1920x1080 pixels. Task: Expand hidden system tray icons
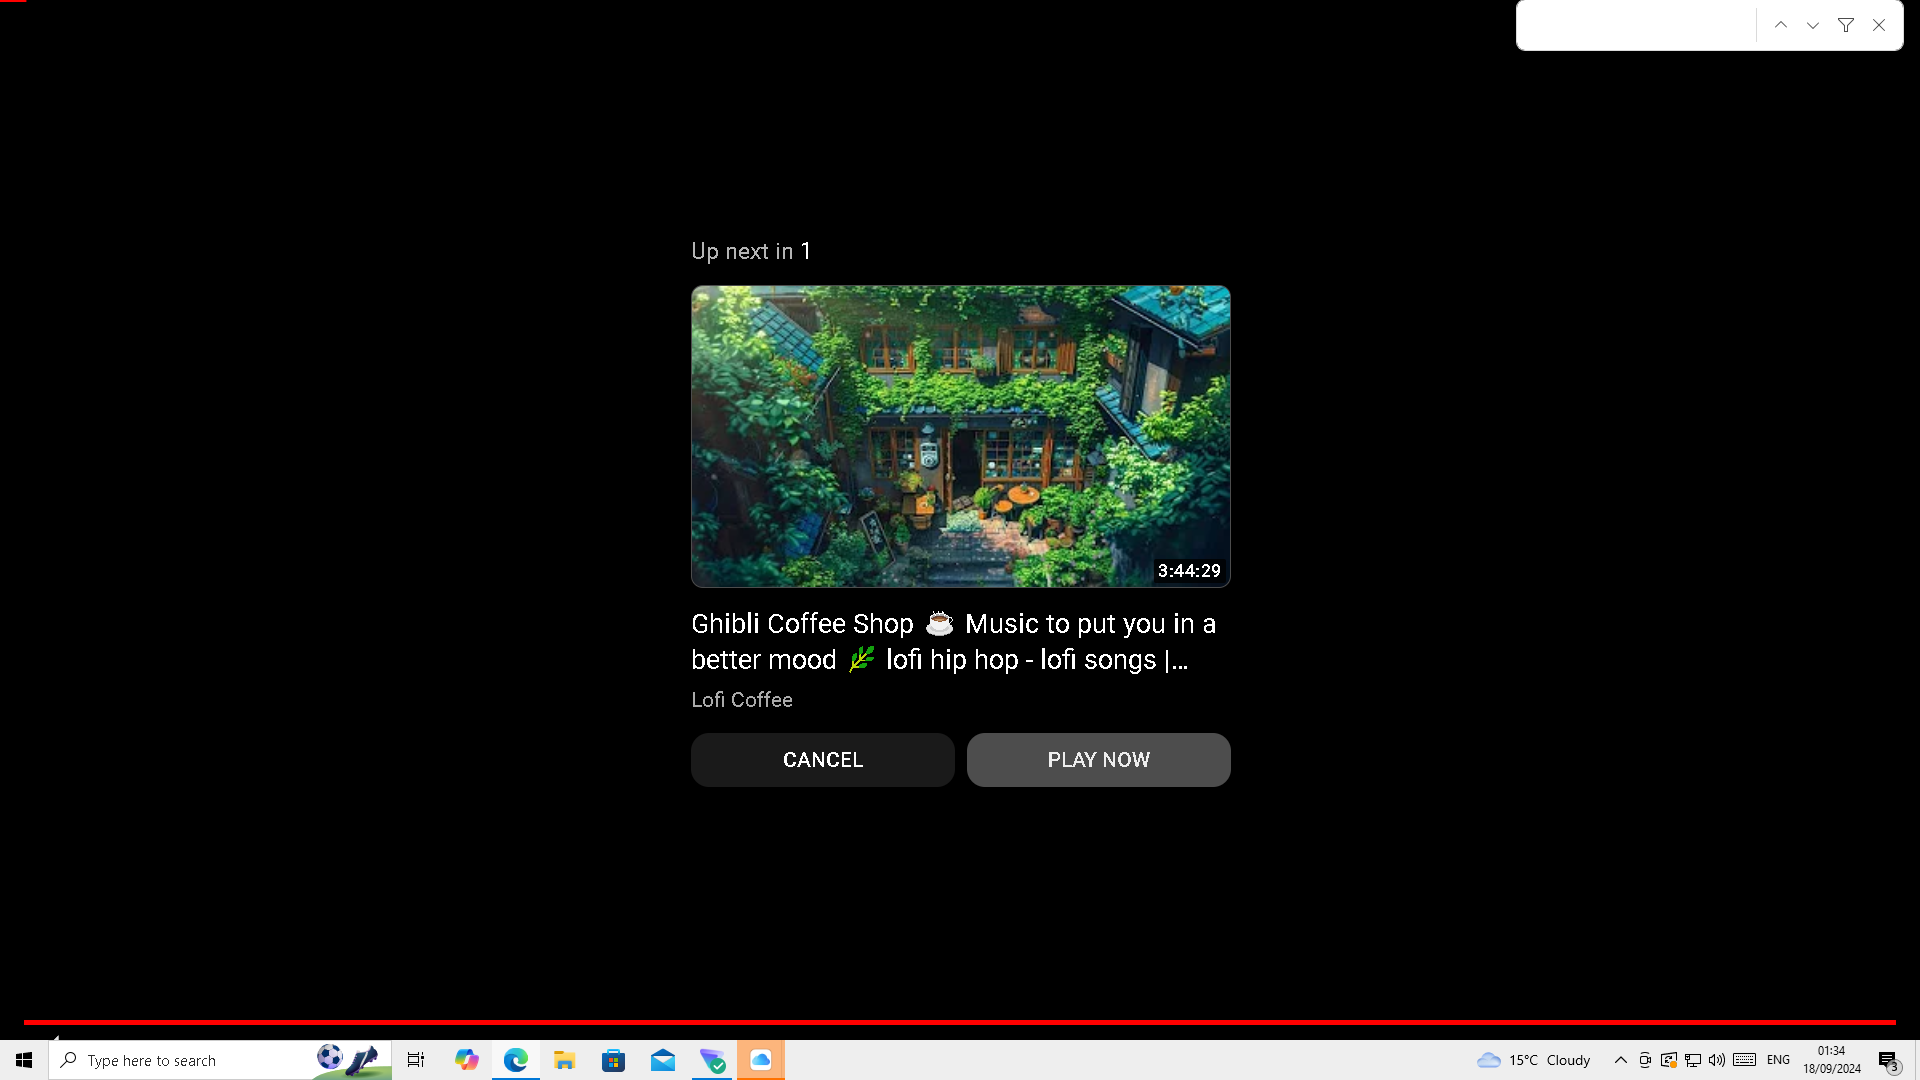click(x=1620, y=1060)
